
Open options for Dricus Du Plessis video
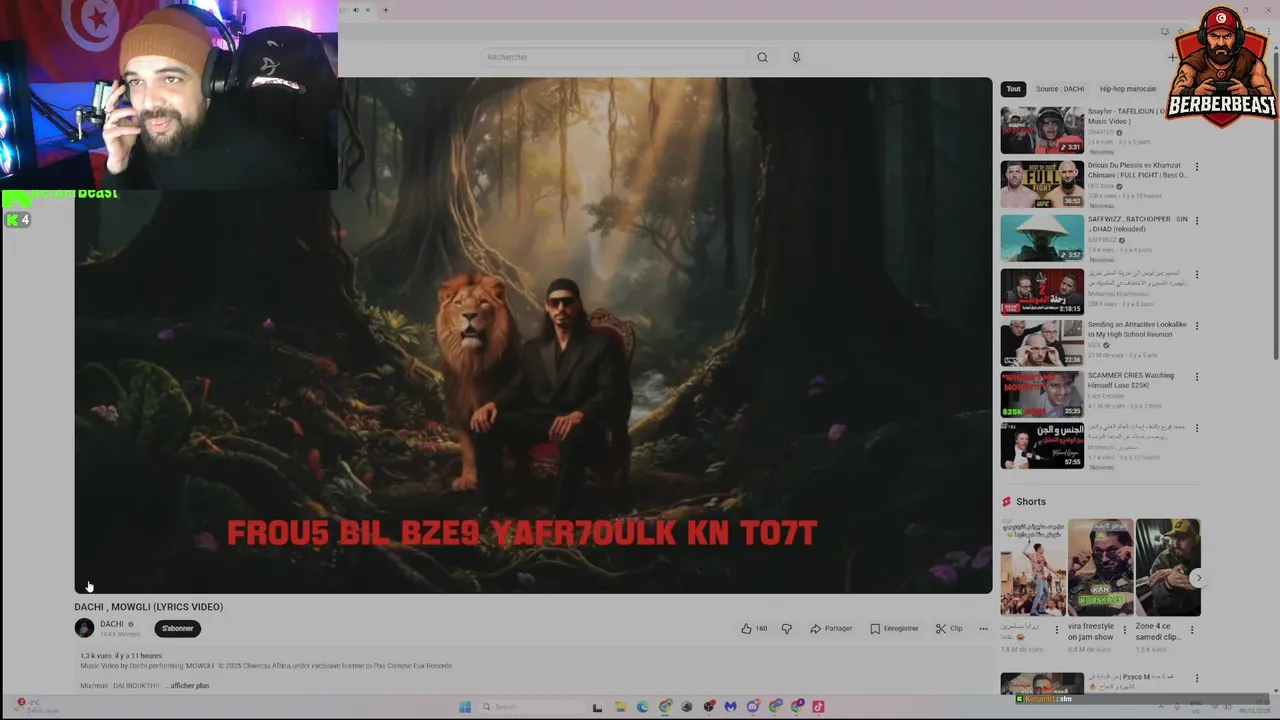1196,167
